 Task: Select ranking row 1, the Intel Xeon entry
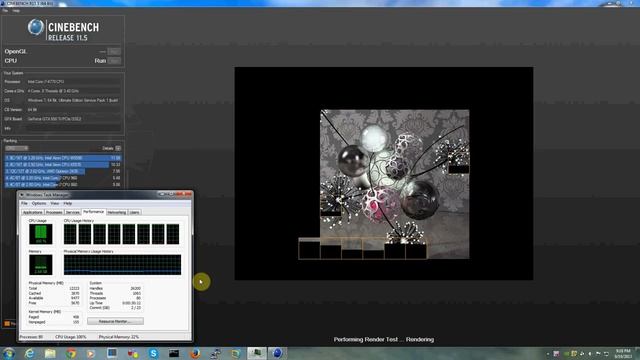pos(63,158)
